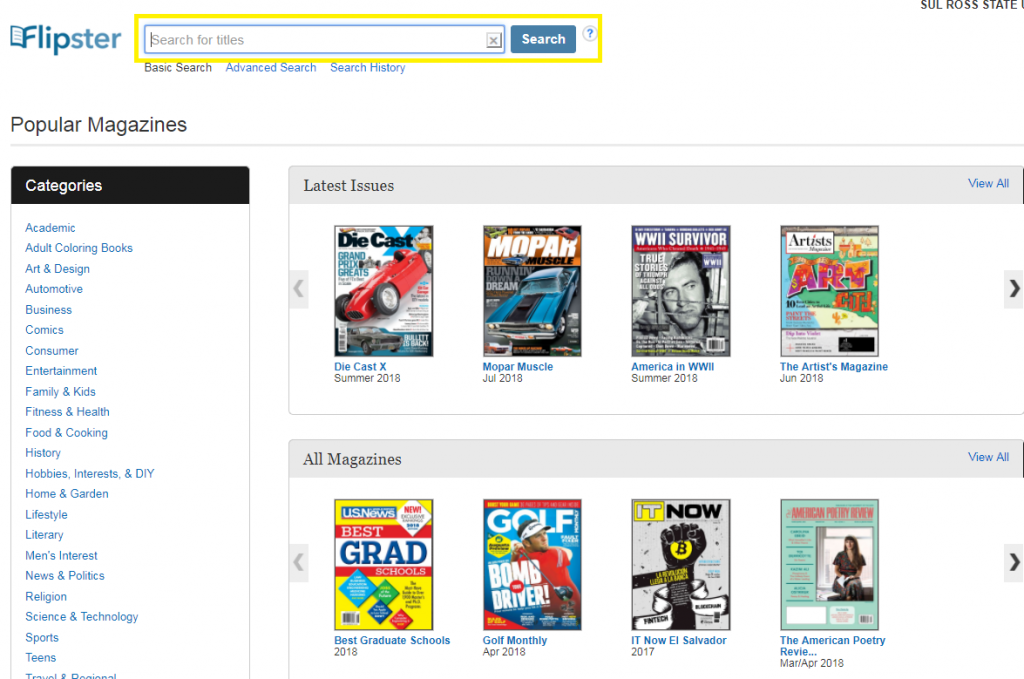Open the Golf Monthly cover thumbnail

pyautogui.click(x=532, y=565)
